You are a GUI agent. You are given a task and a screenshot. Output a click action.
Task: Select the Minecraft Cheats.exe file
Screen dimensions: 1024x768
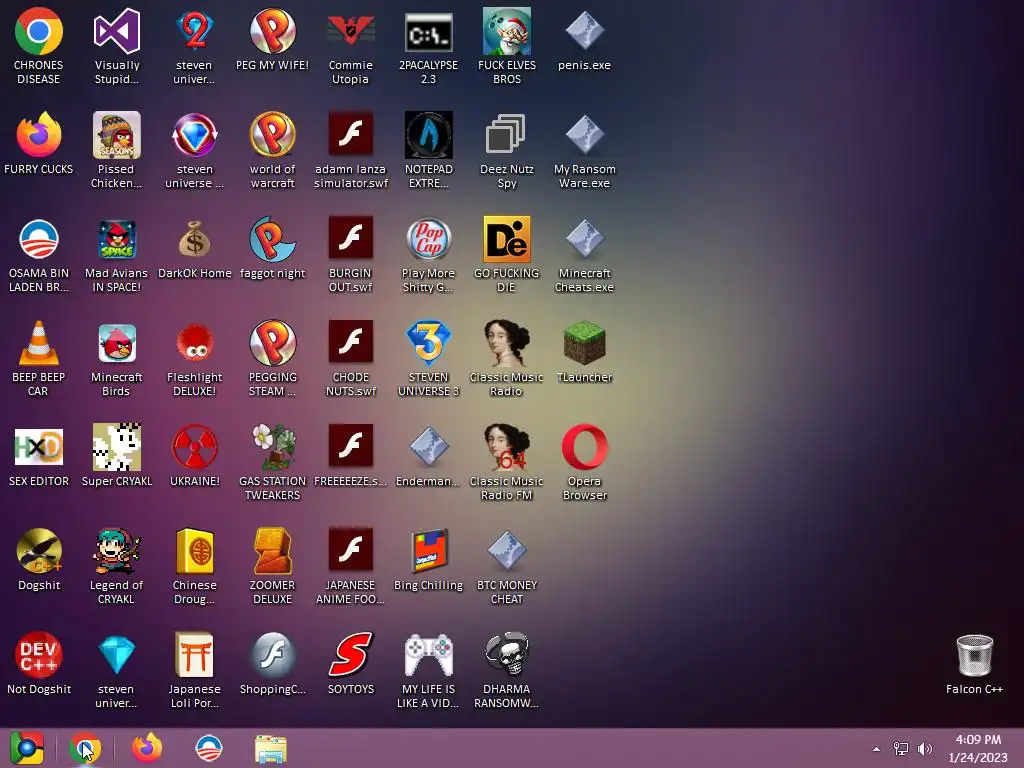[584, 239]
